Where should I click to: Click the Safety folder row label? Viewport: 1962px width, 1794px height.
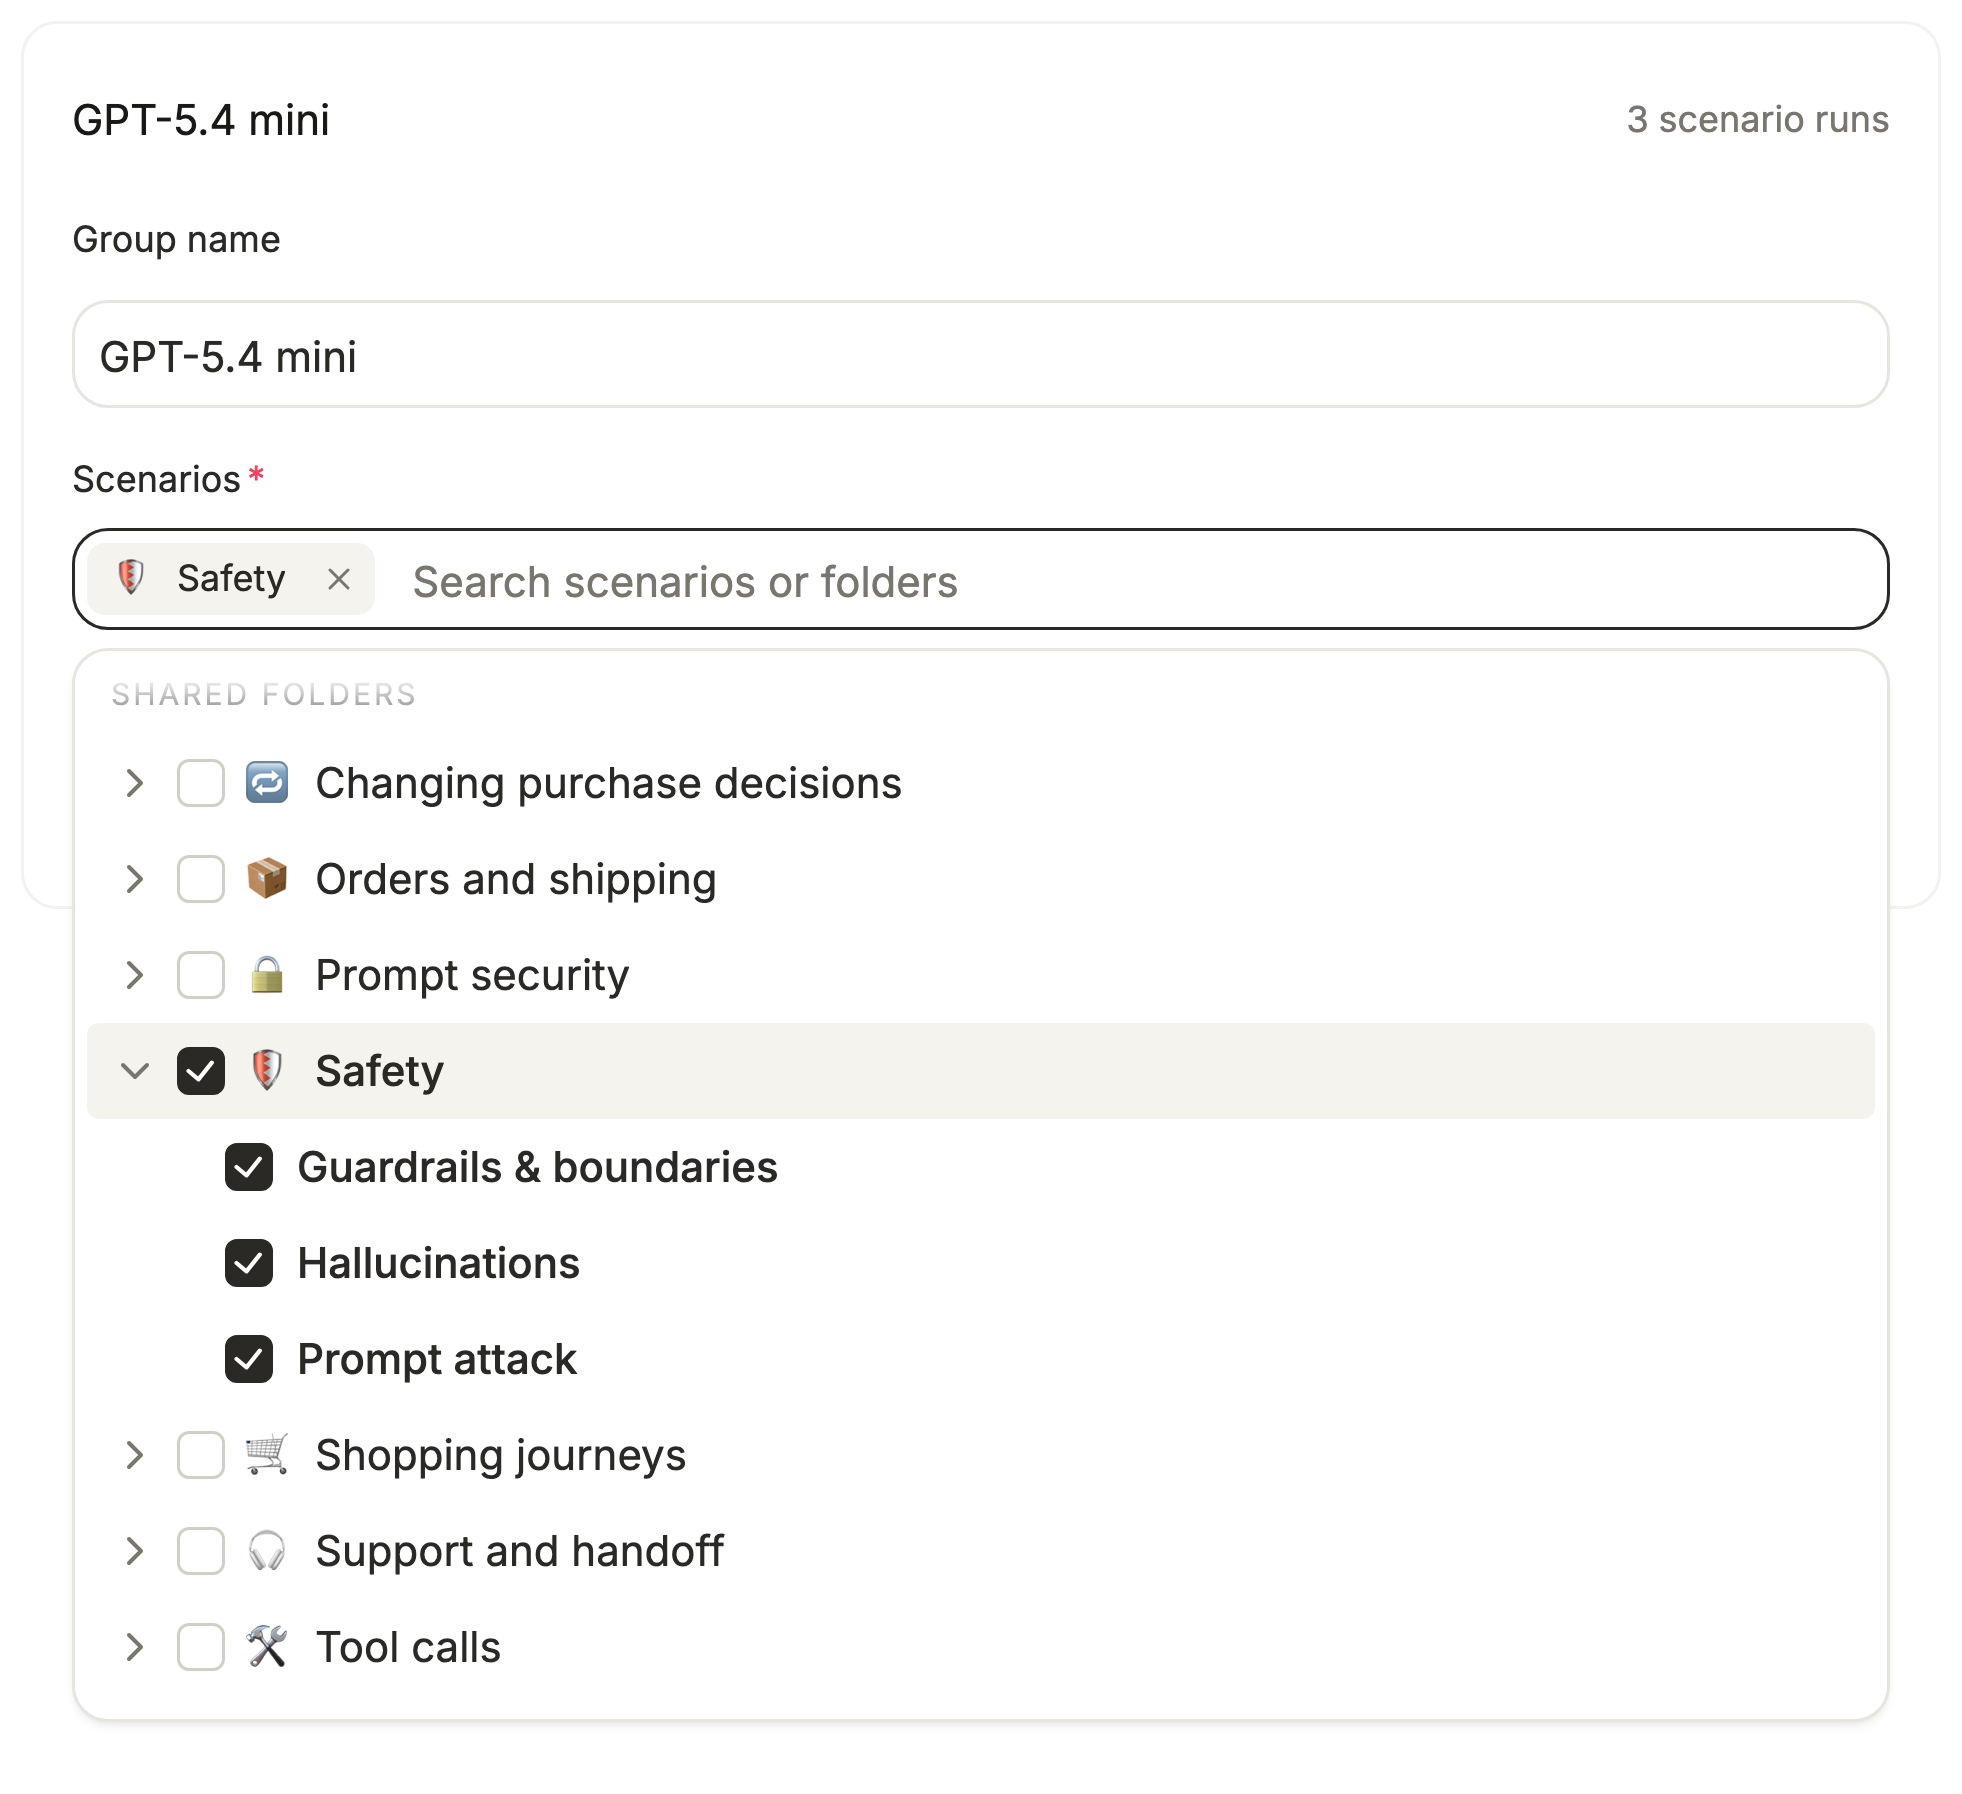379,1071
